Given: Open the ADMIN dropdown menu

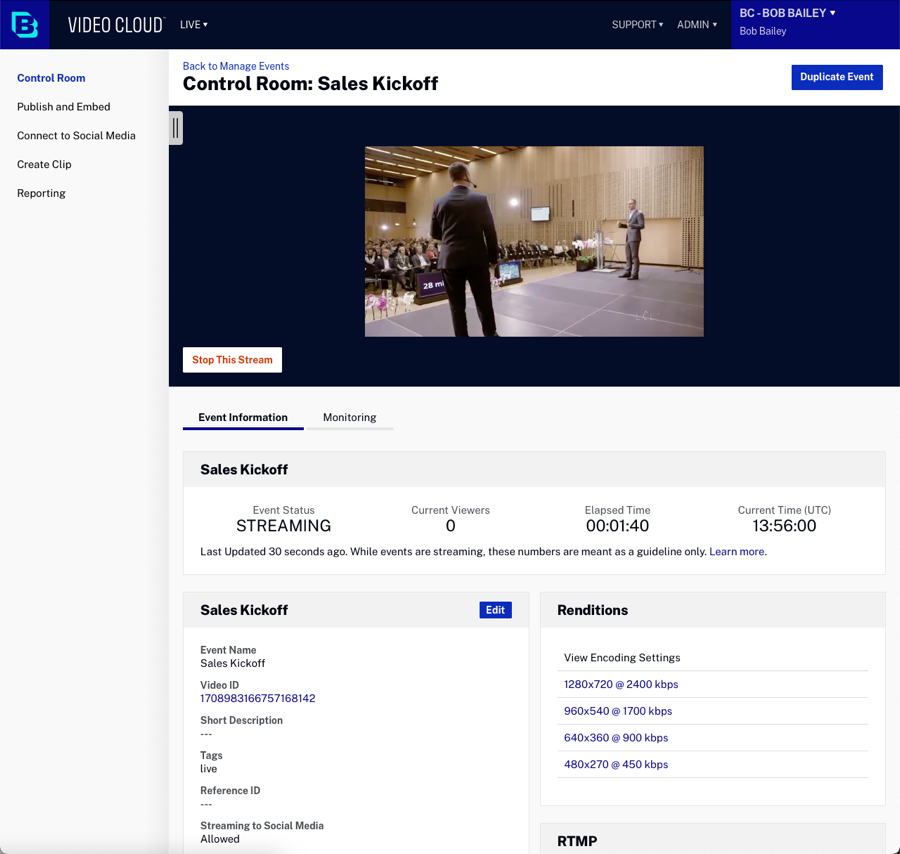Looking at the screenshot, I should [697, 25].
